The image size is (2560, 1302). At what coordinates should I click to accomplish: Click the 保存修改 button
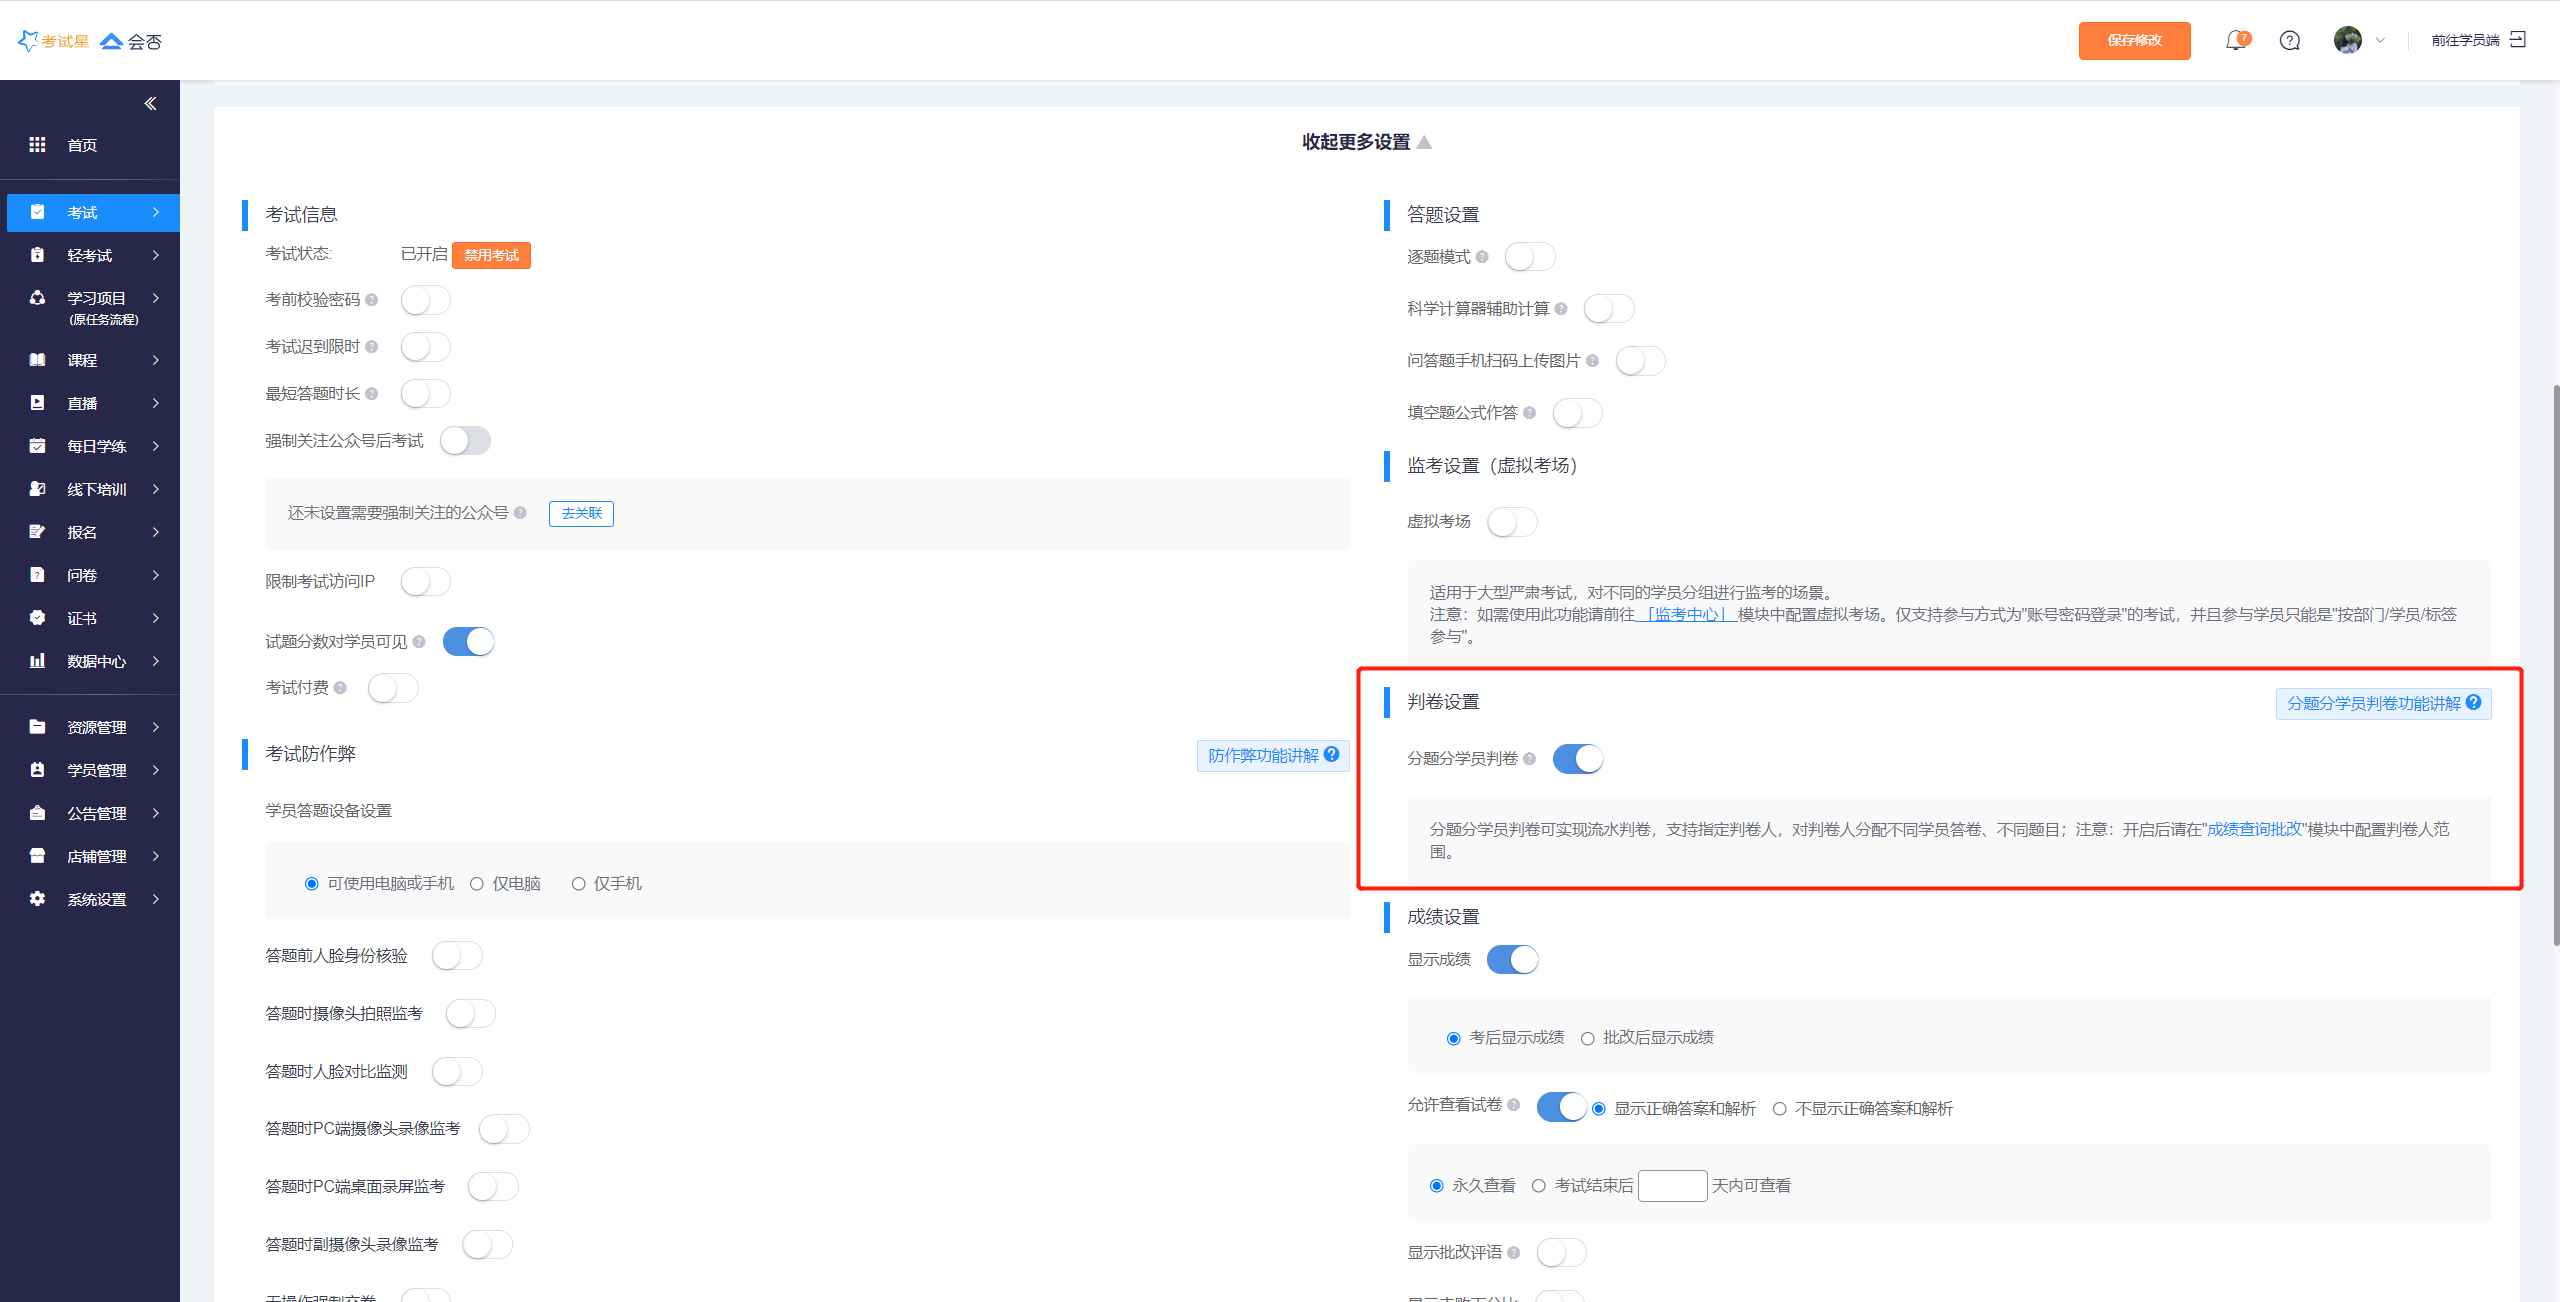[x=2134, y=41]
